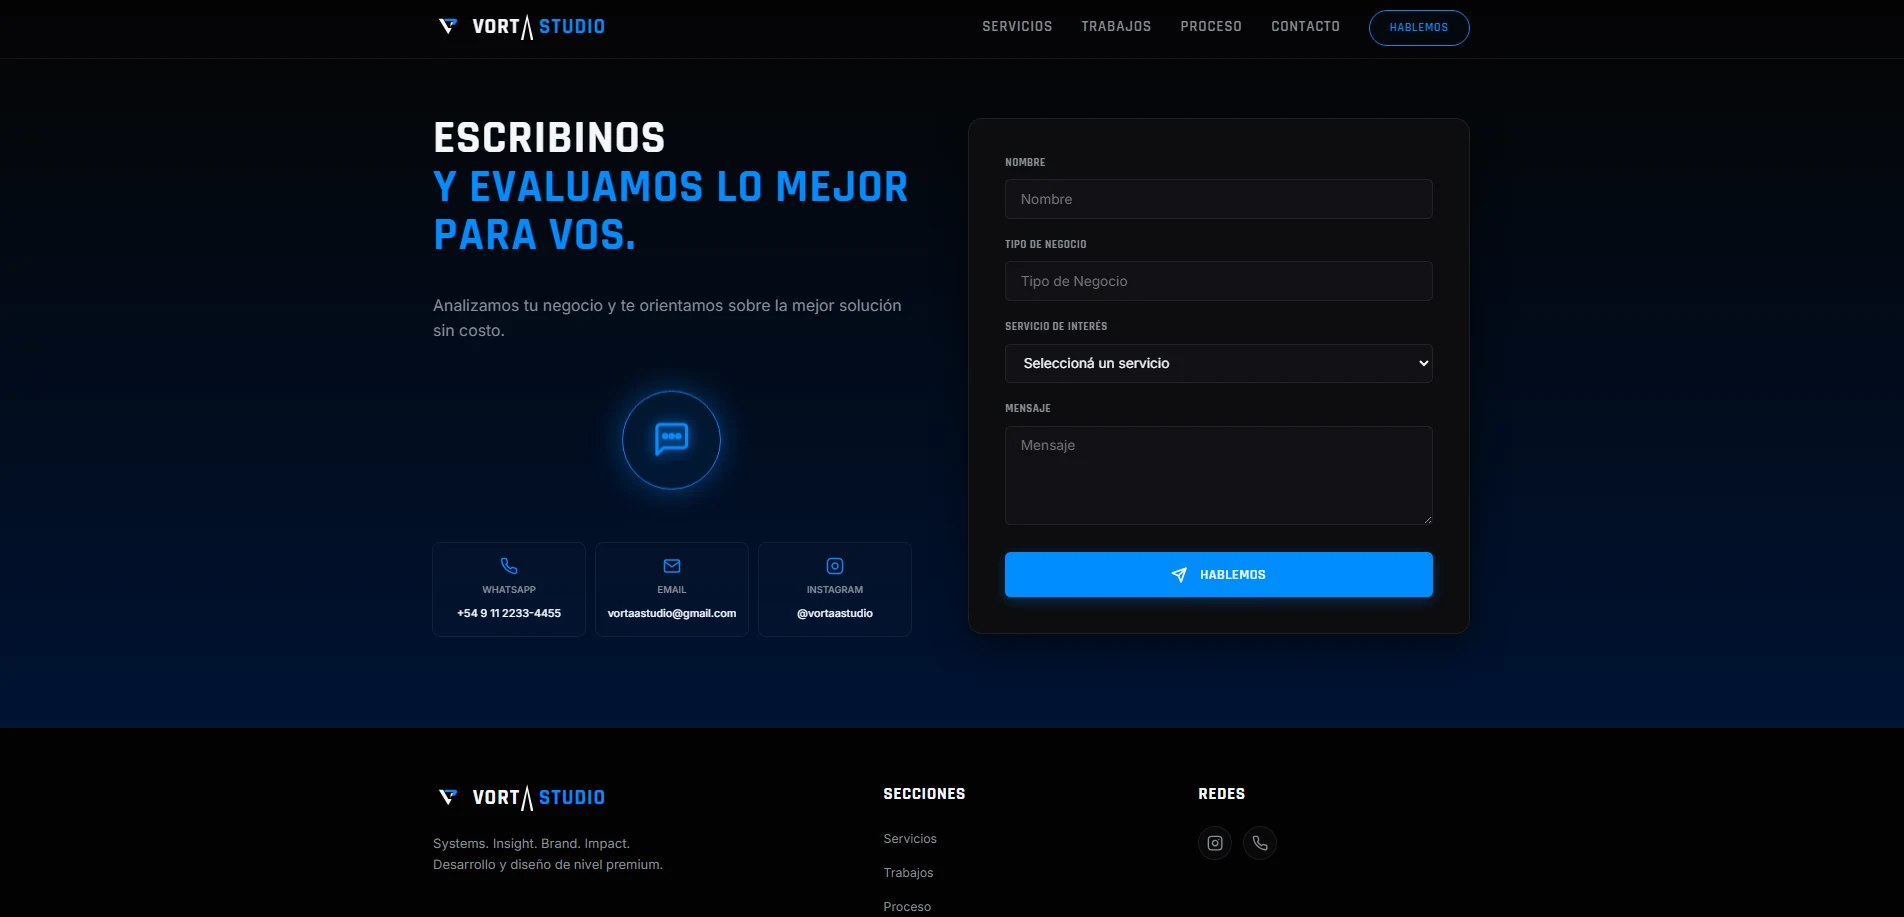The height and width of the screenshot is (917, 1904).
Task: Open the Servicios link in the footer
Action: coord(910,839)
